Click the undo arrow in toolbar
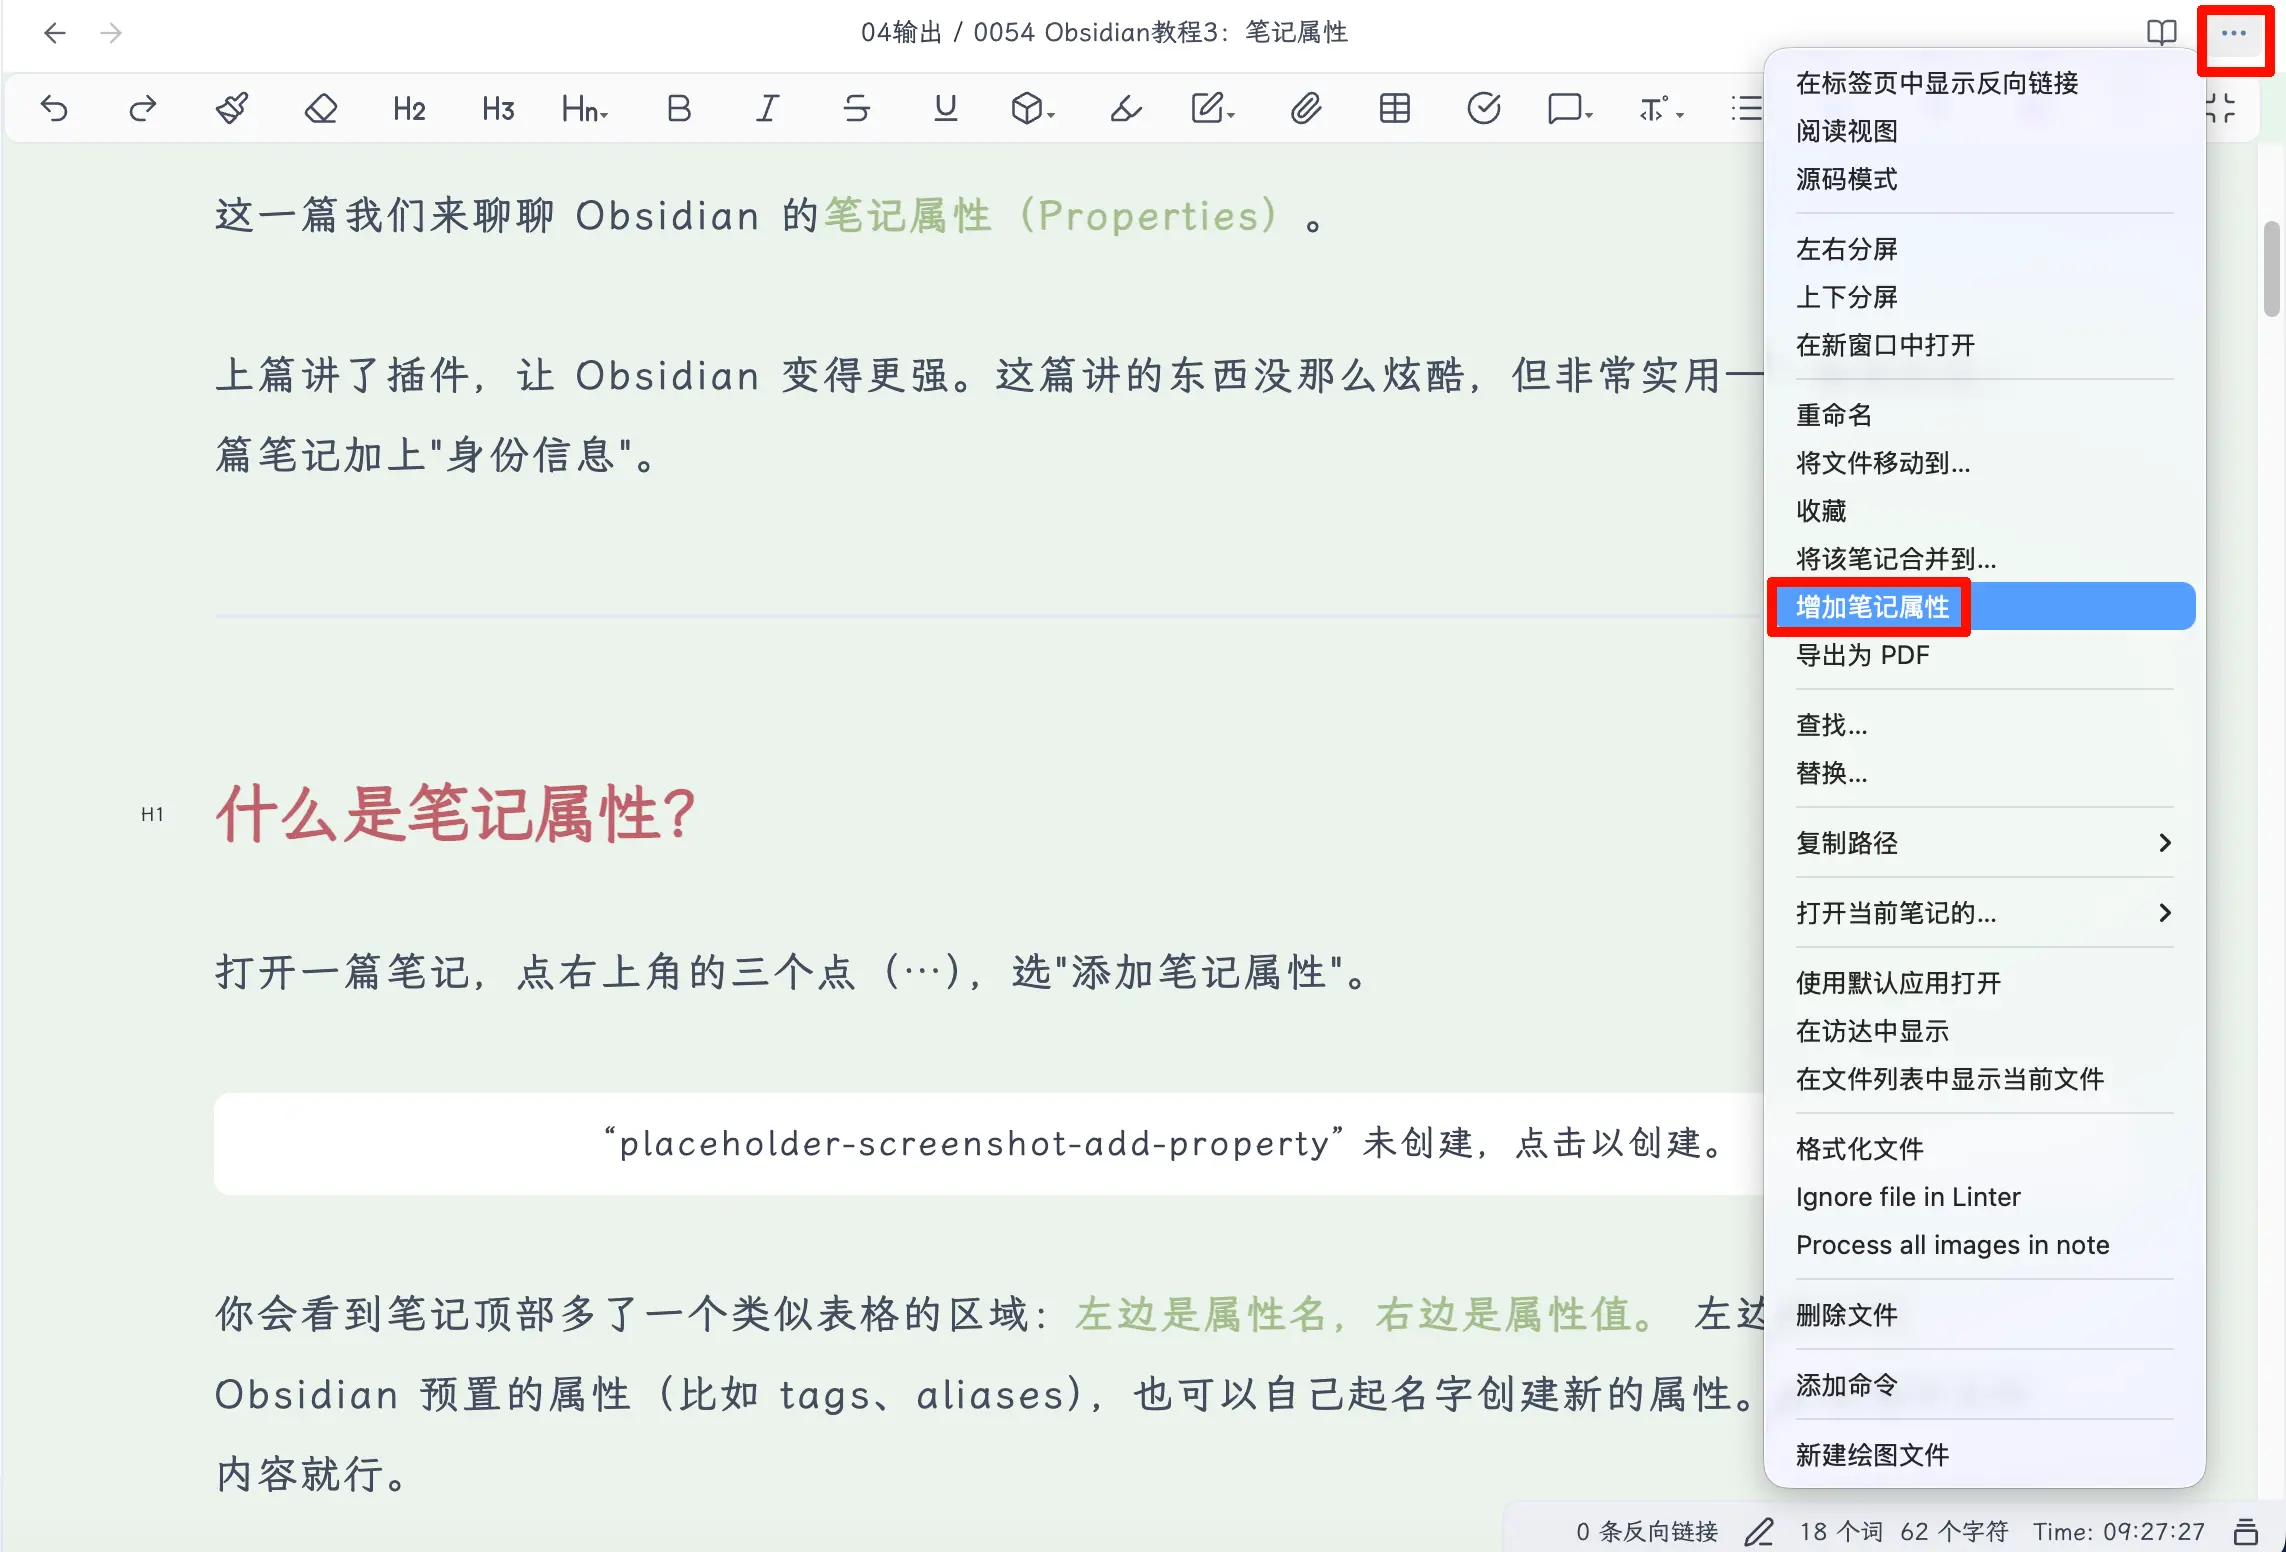The width and height of the screenshot is (2286, 1552). [x=54, y=108]
